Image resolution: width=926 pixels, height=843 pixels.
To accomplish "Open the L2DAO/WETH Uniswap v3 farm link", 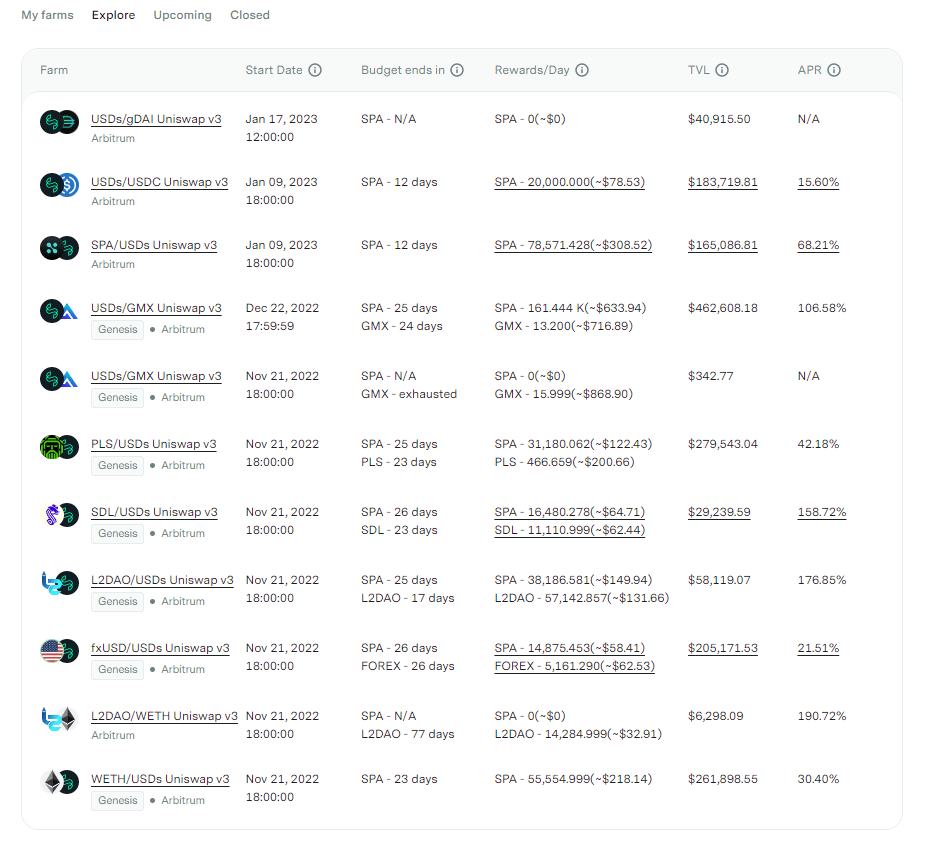I will pyautogui.click(x=164, y=716).
